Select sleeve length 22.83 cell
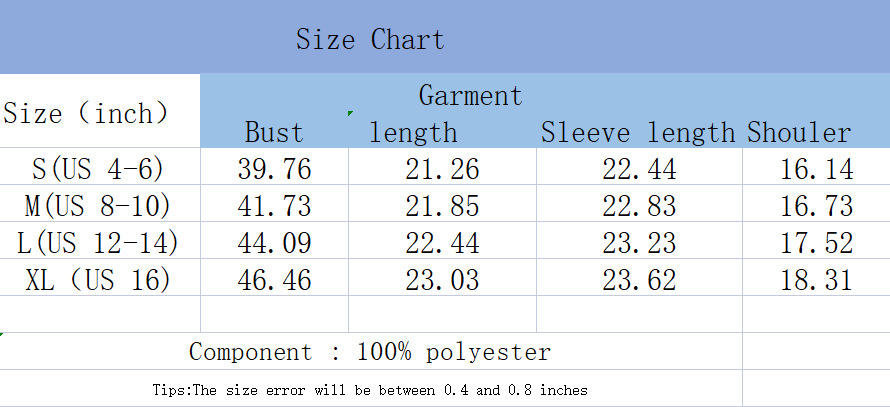The width and height of the screenshot is (890, 407). (x=639, y=206)
